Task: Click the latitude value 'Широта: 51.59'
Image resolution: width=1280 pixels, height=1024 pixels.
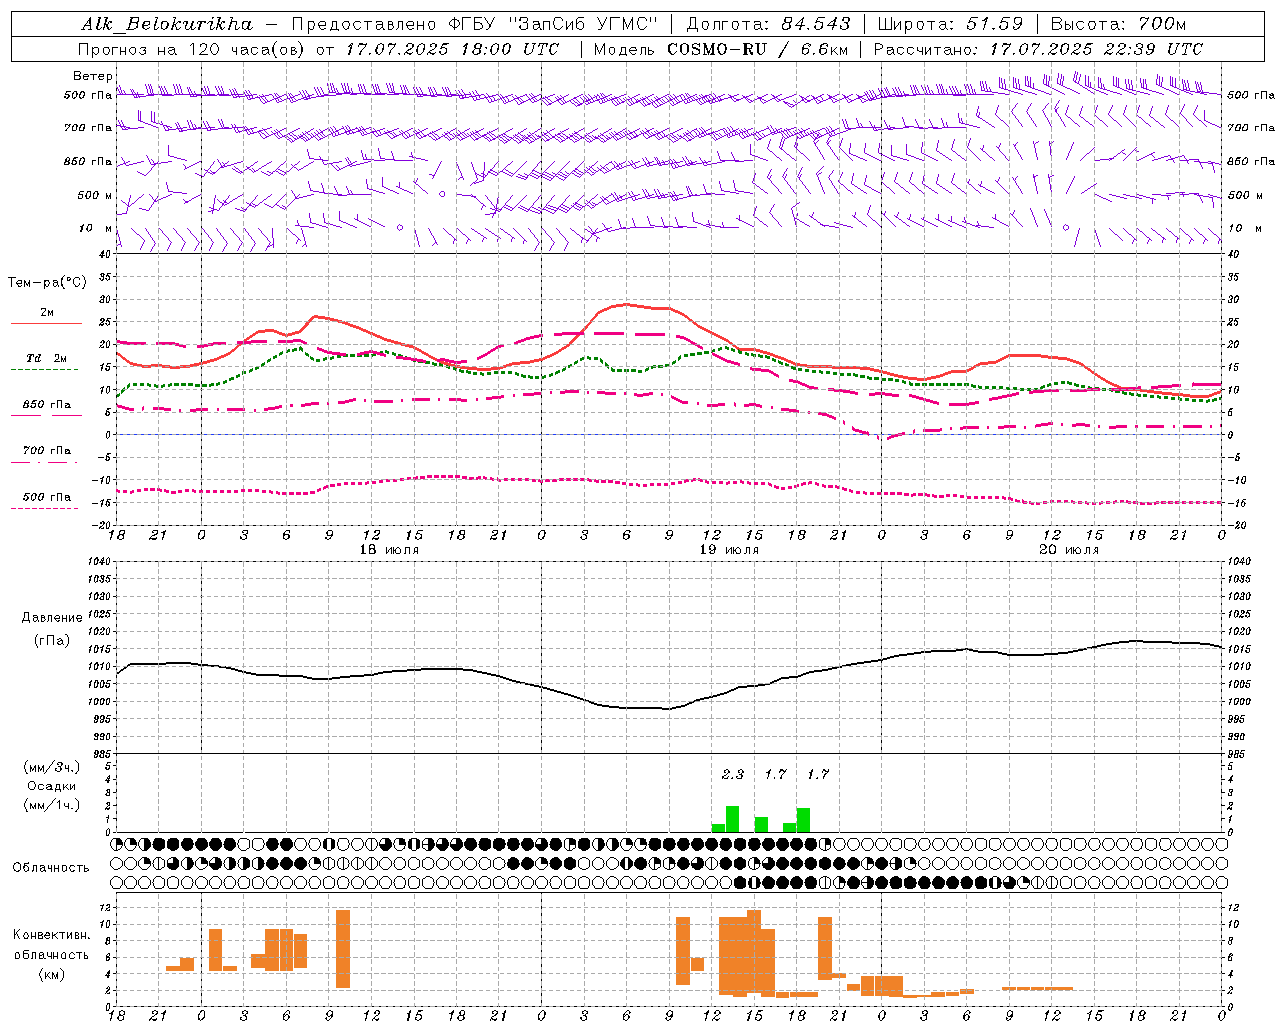Action: (x=949, y=24)
